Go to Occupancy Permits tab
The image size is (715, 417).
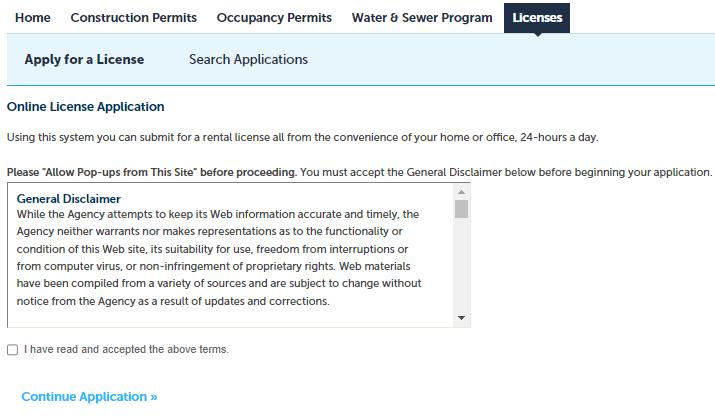point(274,17)
